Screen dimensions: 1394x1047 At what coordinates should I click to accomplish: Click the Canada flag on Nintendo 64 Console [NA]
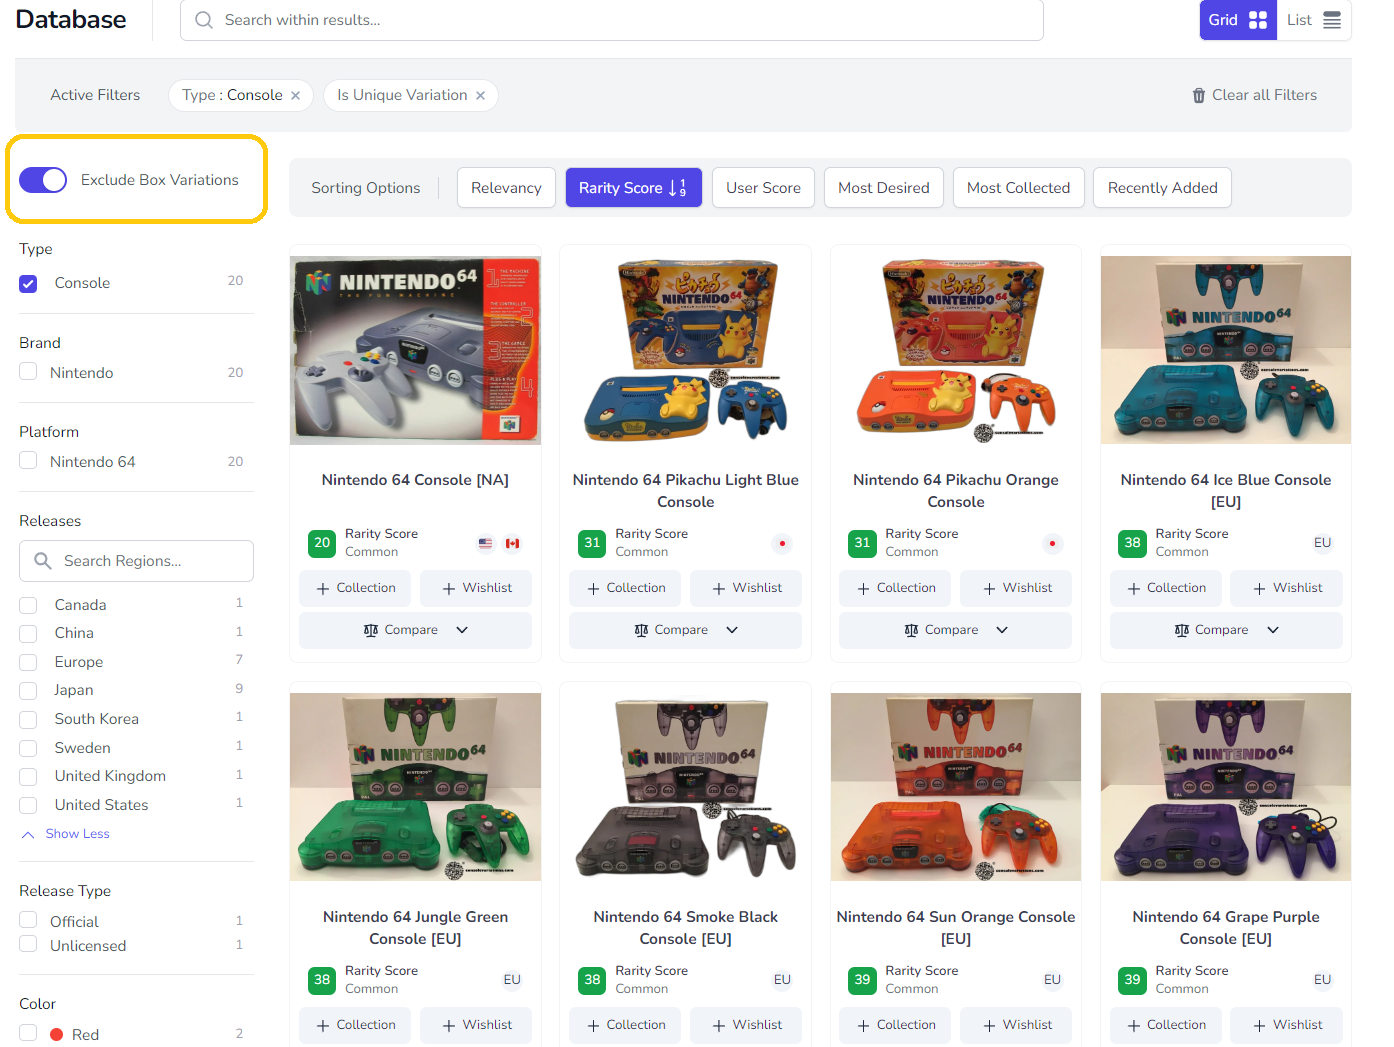[x=512, y=543]
